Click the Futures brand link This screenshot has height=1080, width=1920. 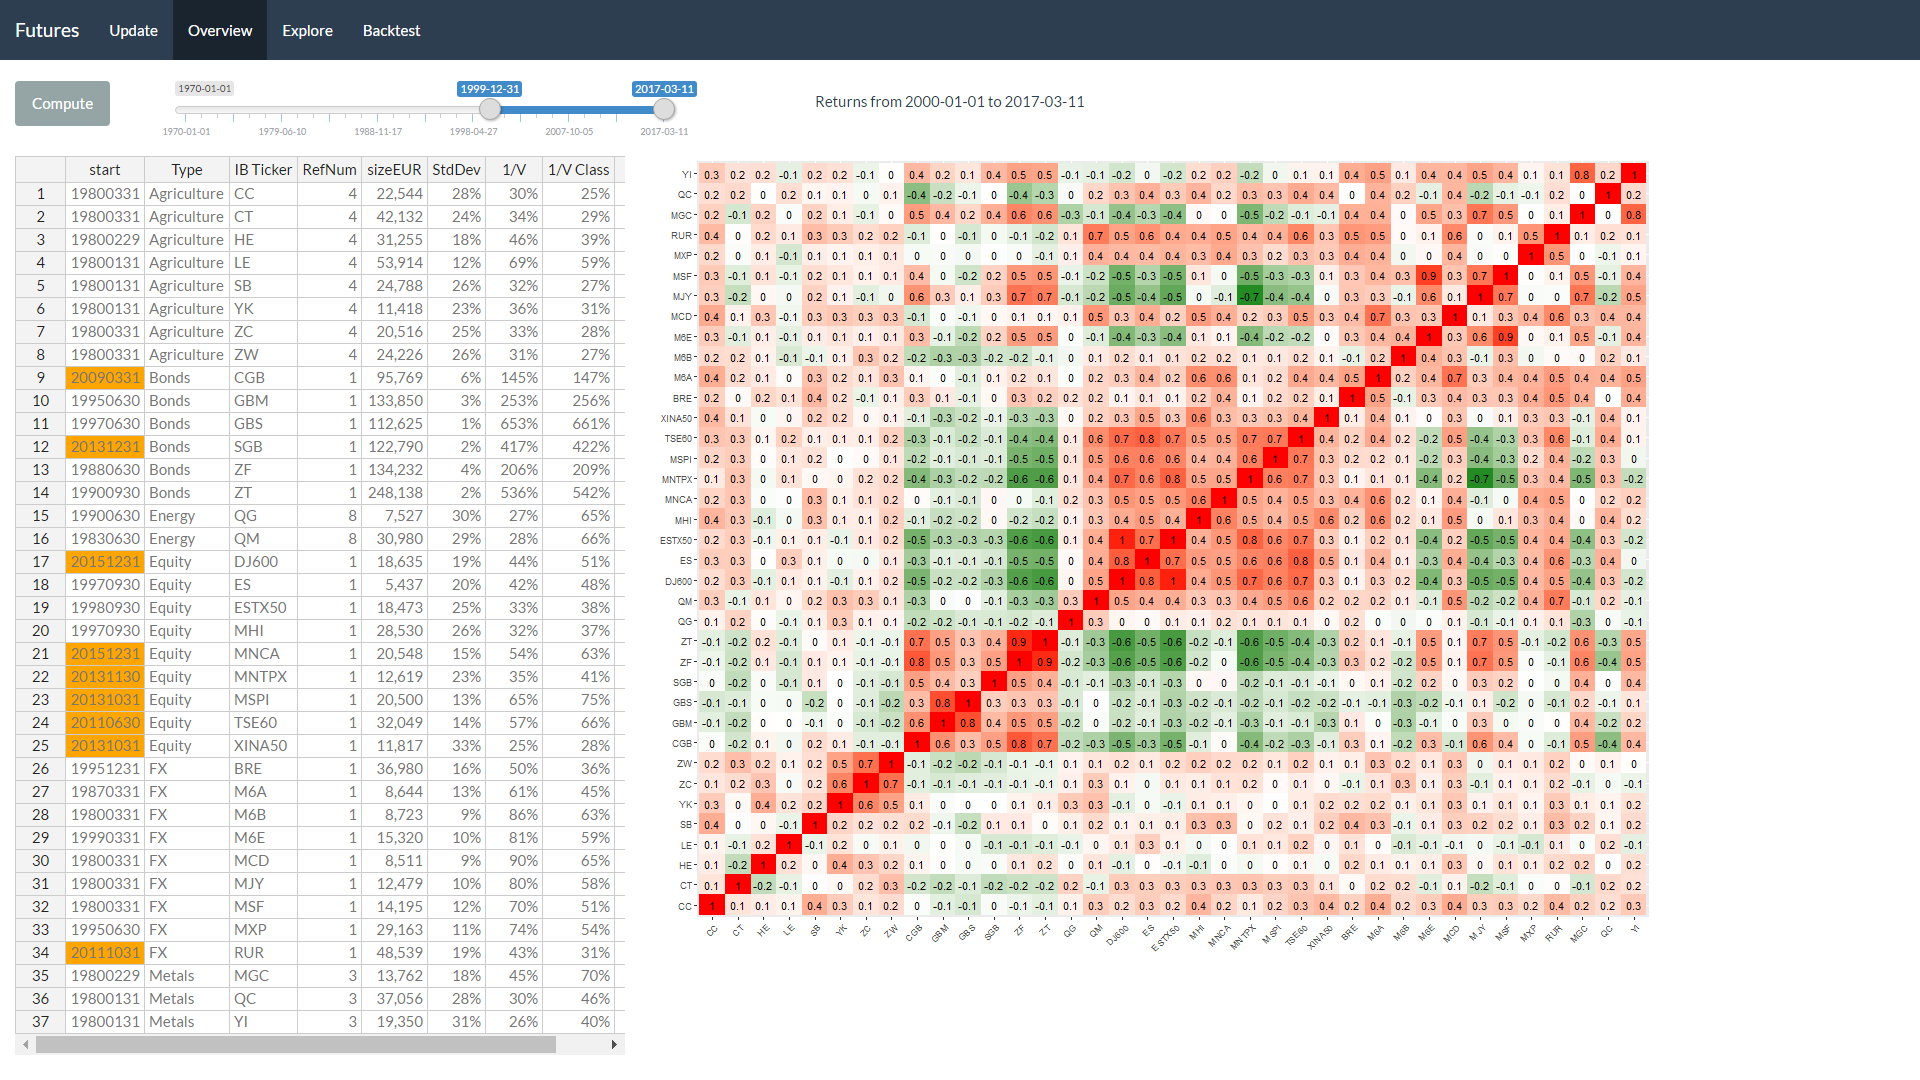pos(47,30)
